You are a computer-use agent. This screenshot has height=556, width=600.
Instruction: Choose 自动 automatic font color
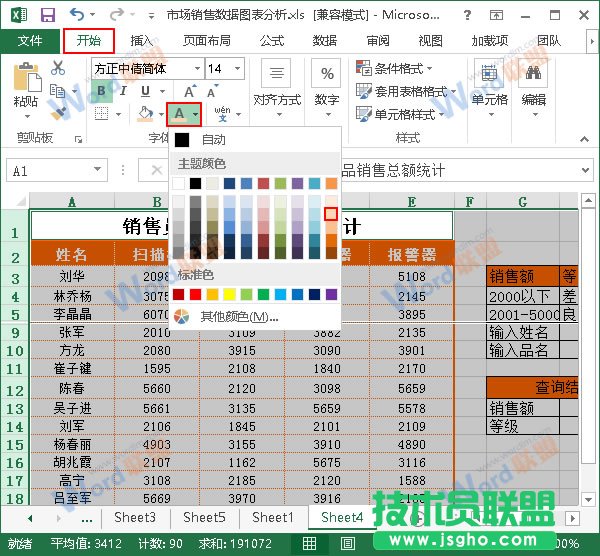click(x=254, y=140)
